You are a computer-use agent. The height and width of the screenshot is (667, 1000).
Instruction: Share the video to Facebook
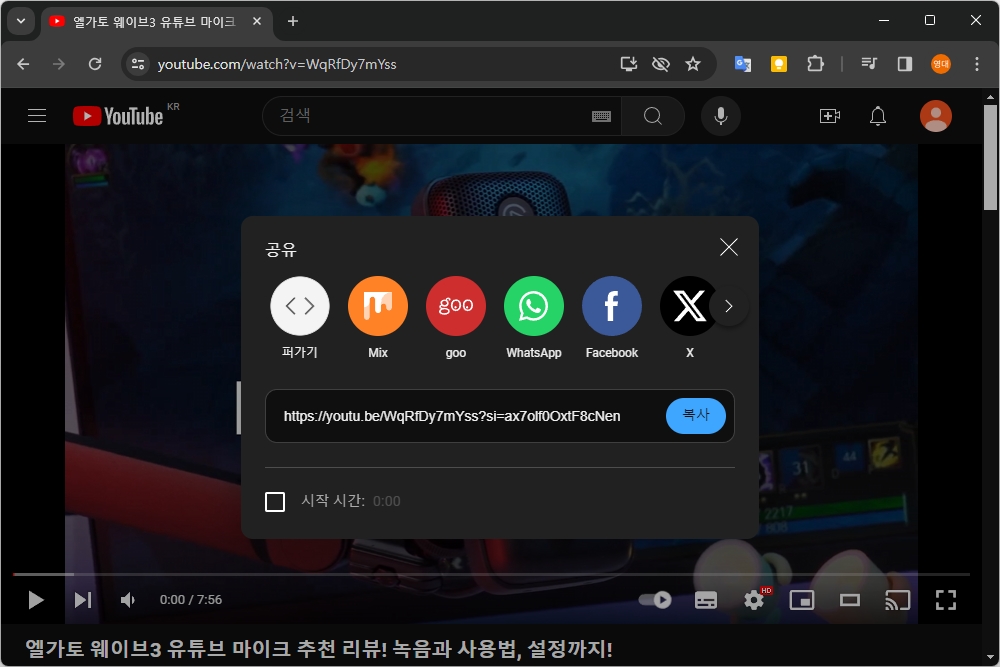[x=612, y=306]
